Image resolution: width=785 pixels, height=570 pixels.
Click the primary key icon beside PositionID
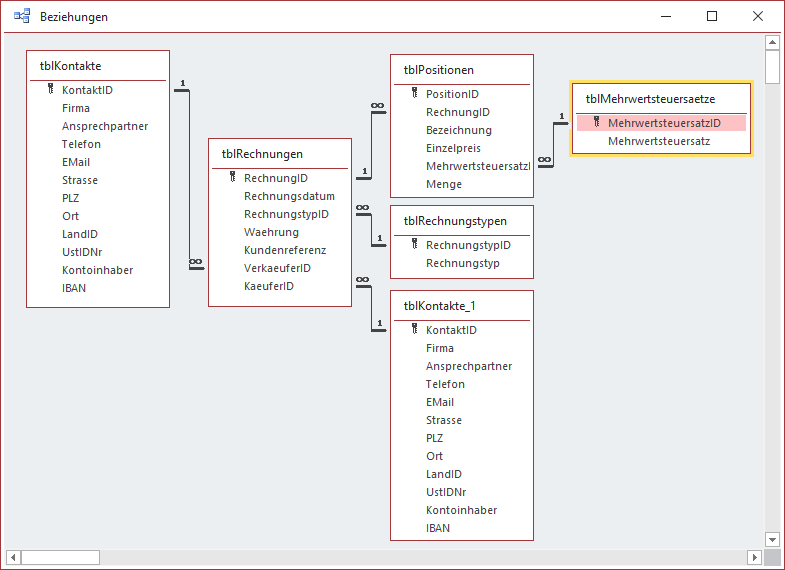[414, 94]
